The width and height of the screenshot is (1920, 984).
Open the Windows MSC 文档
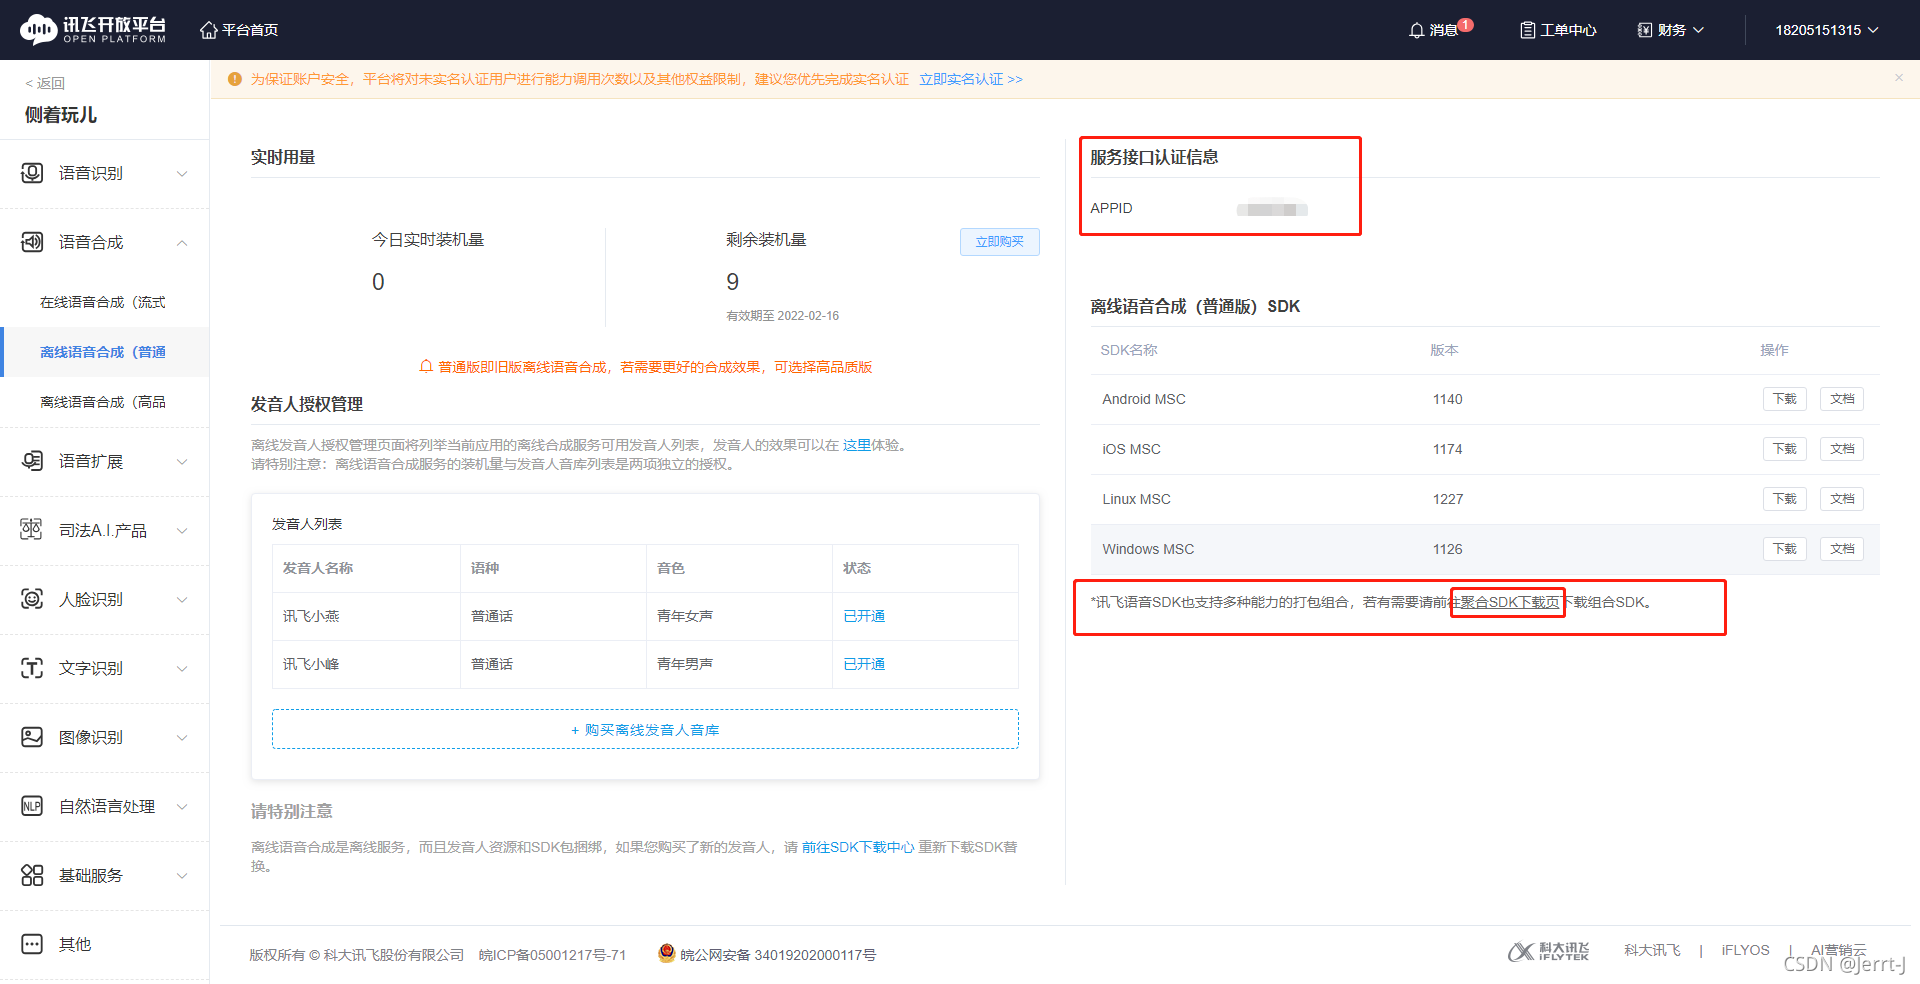click(1842, 549)
